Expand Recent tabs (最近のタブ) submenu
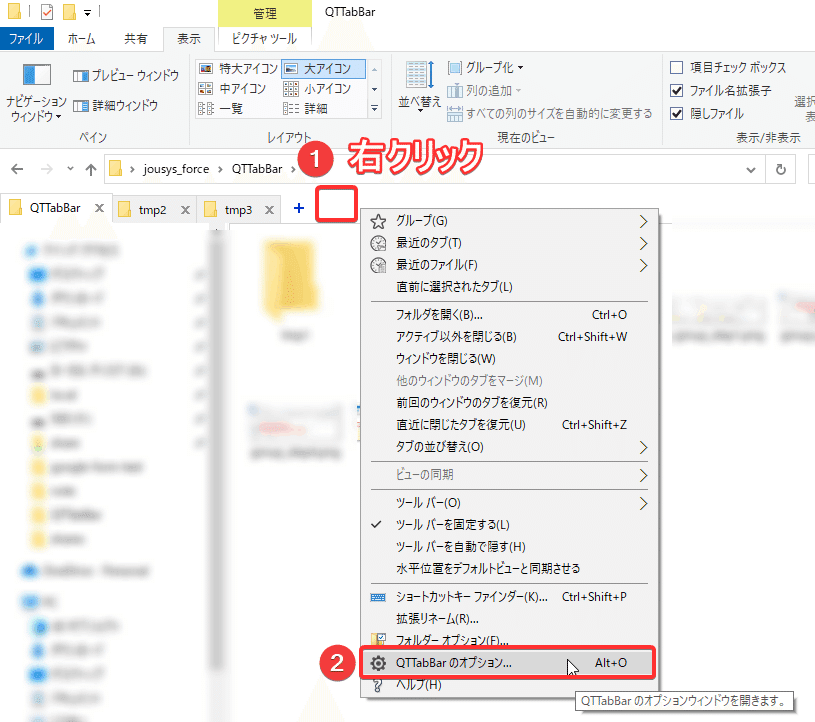 pos(508,243)
